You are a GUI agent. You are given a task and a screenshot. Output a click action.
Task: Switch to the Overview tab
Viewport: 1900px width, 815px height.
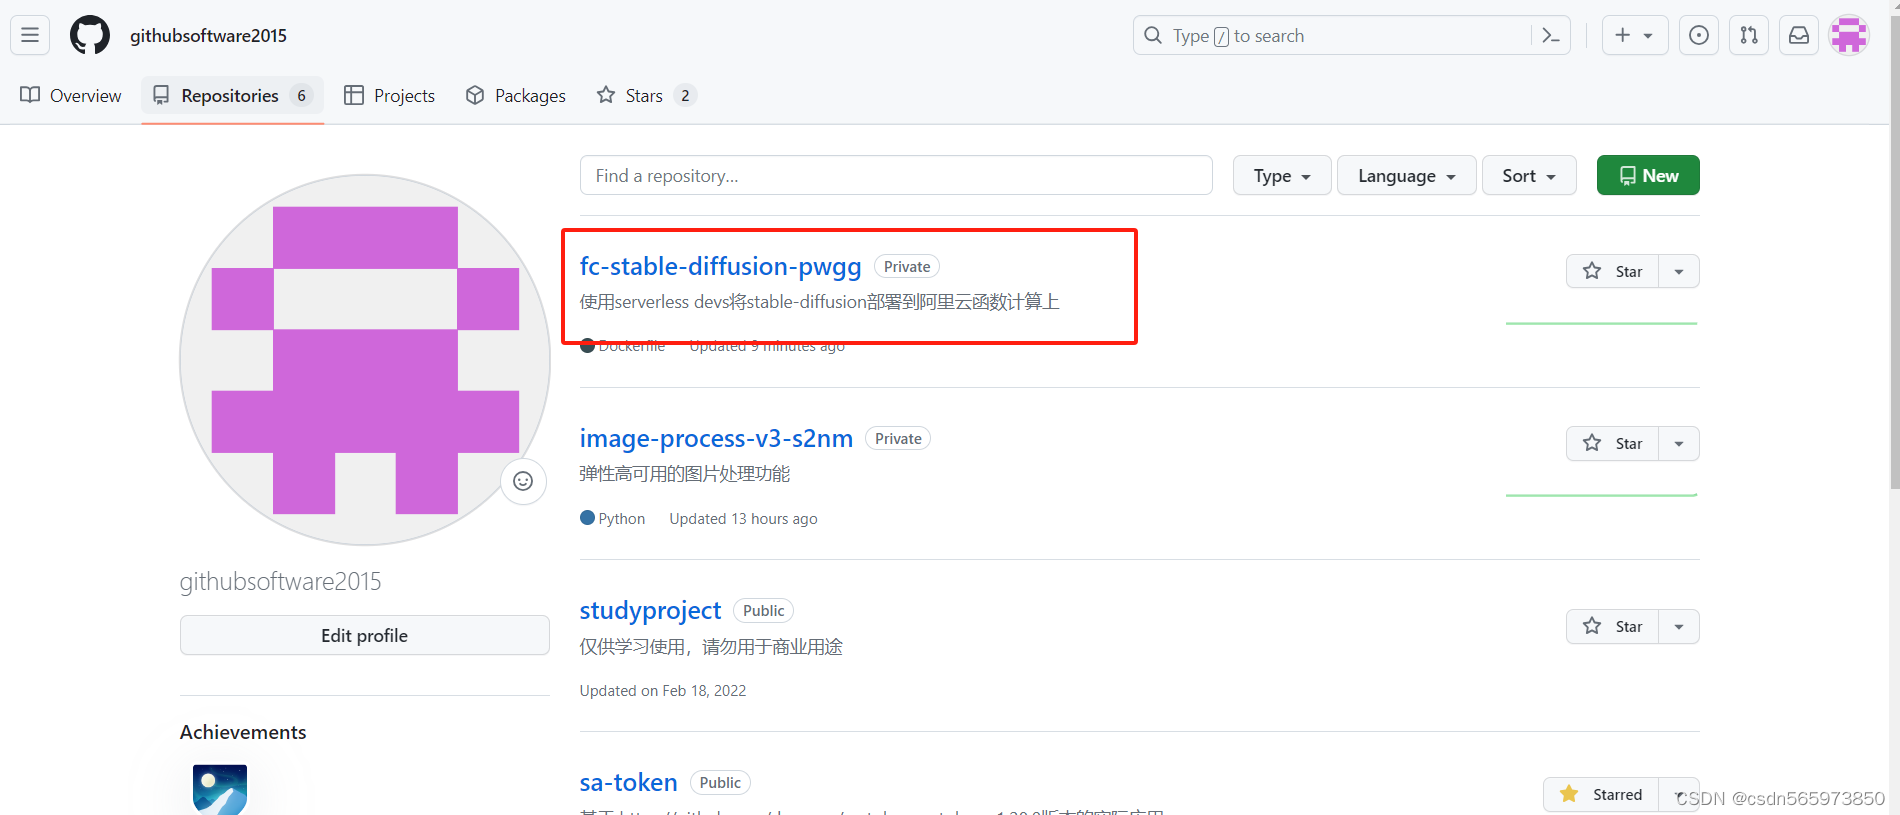click(x=71, y=95)
